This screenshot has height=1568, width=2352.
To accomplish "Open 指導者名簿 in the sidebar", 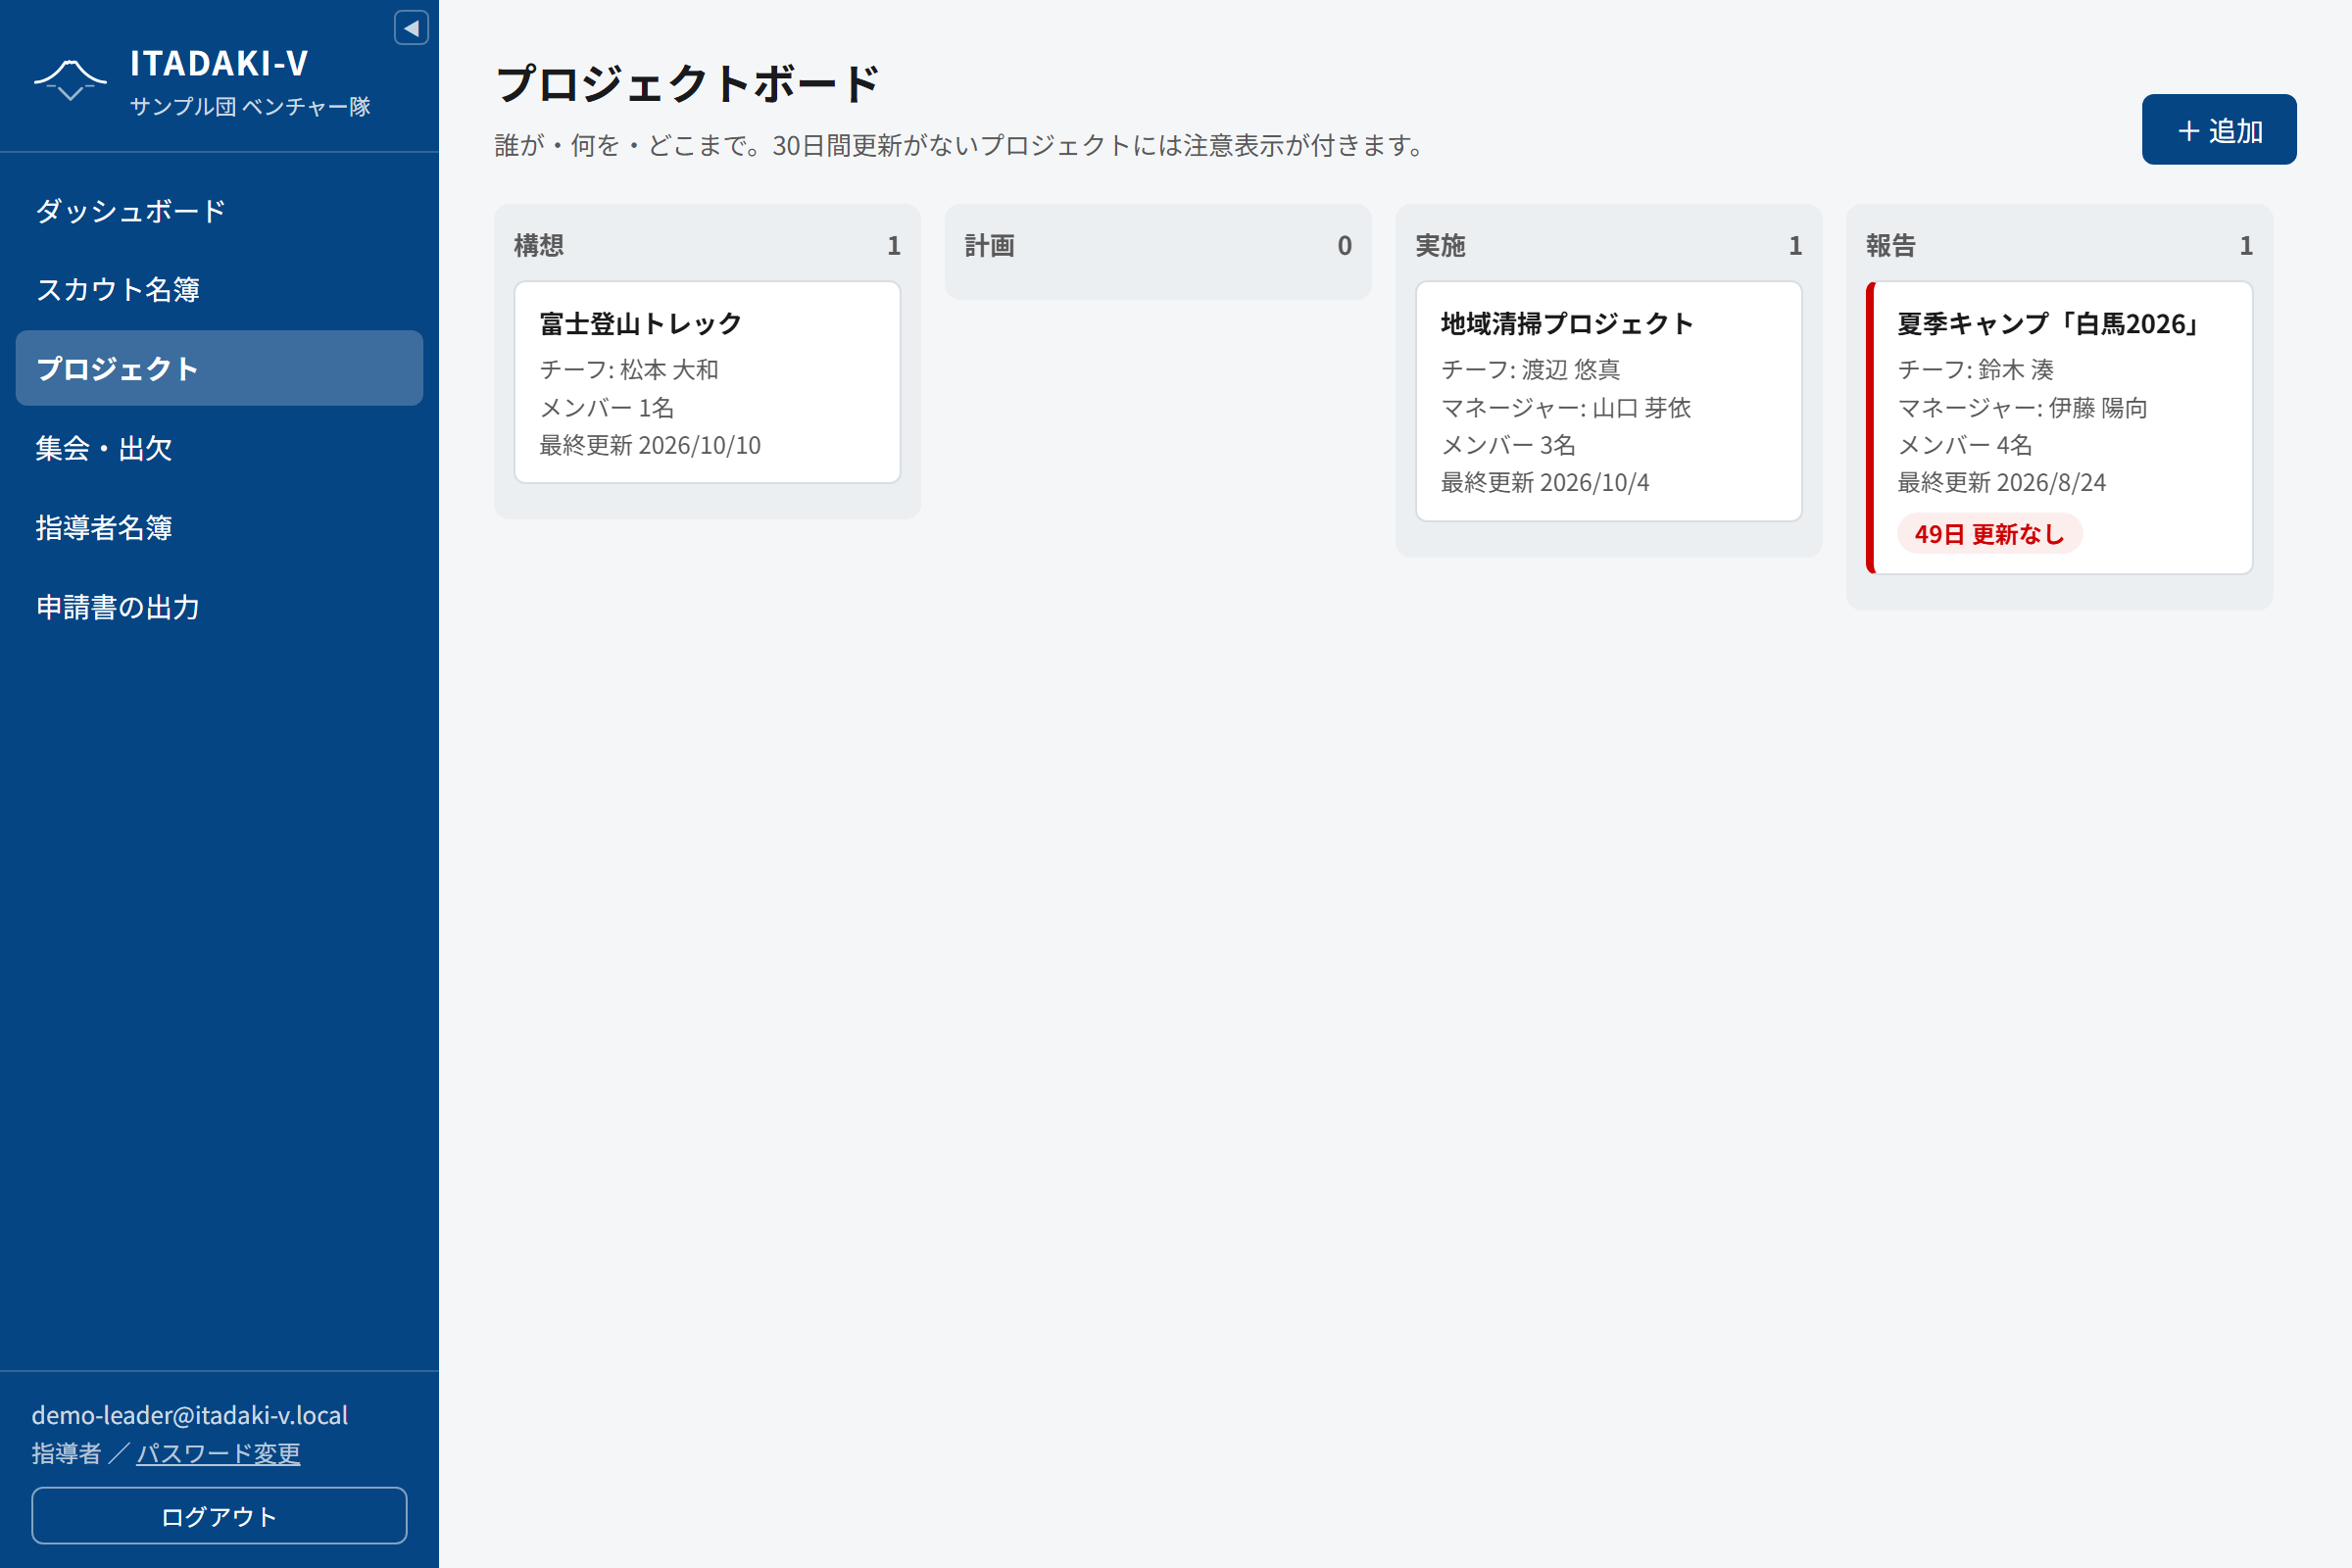I will [219, 527].
